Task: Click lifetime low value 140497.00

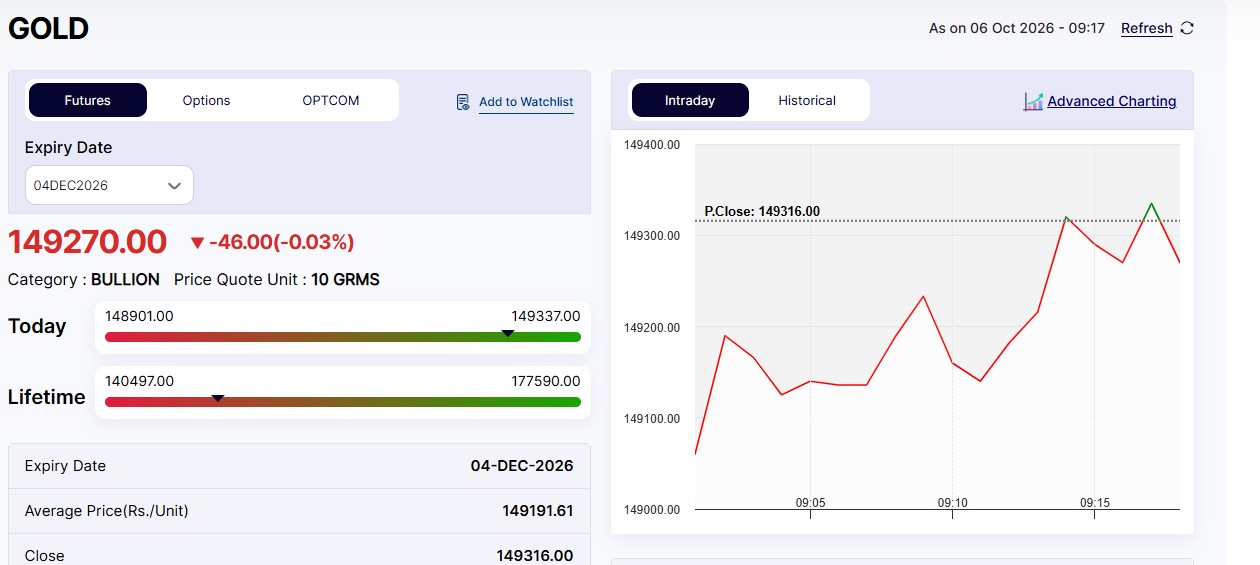Action: [x=139, y=381]
